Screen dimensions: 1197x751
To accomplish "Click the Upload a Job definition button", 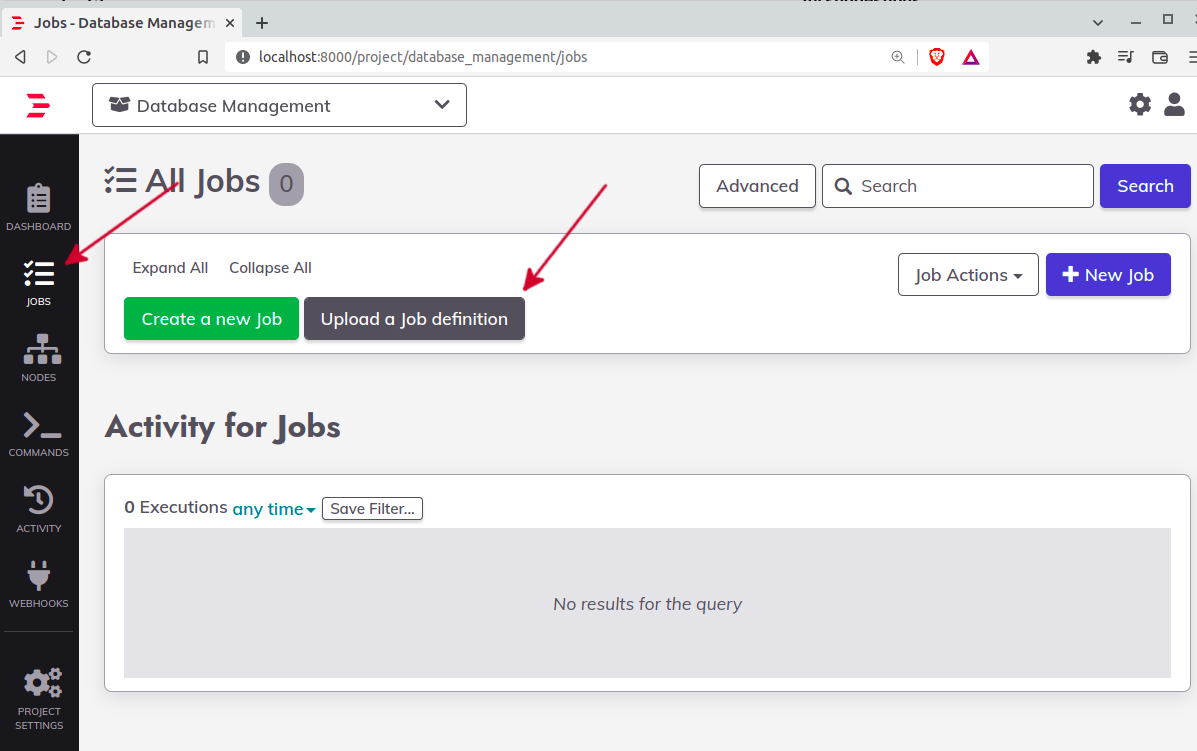I will point(414,319).
